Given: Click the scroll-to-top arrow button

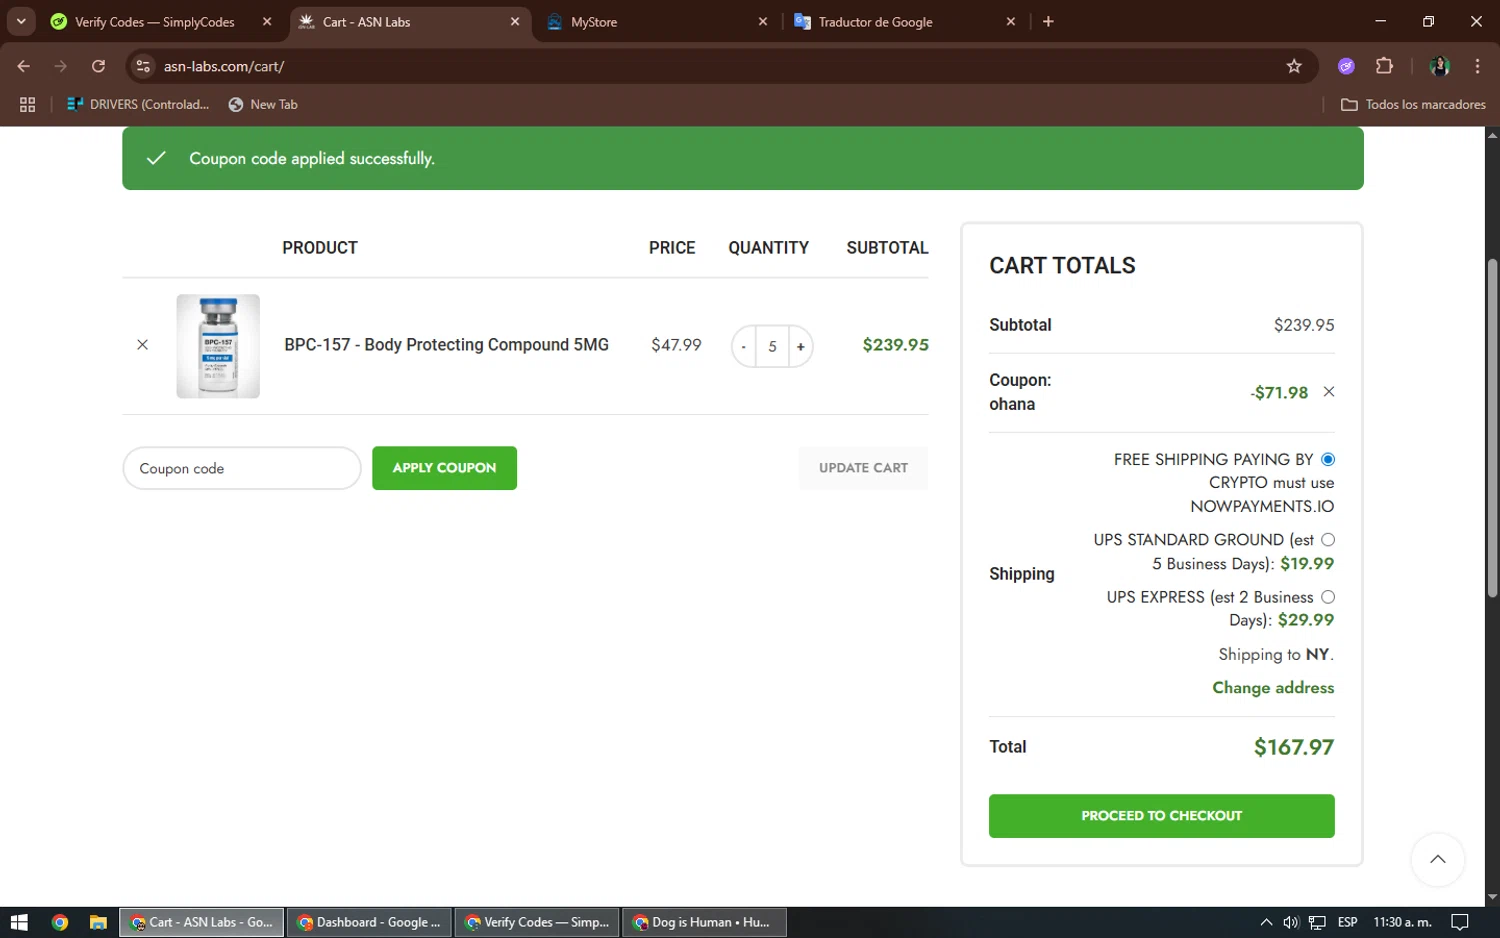Looking at the screenshot, I should [1437, 859].
